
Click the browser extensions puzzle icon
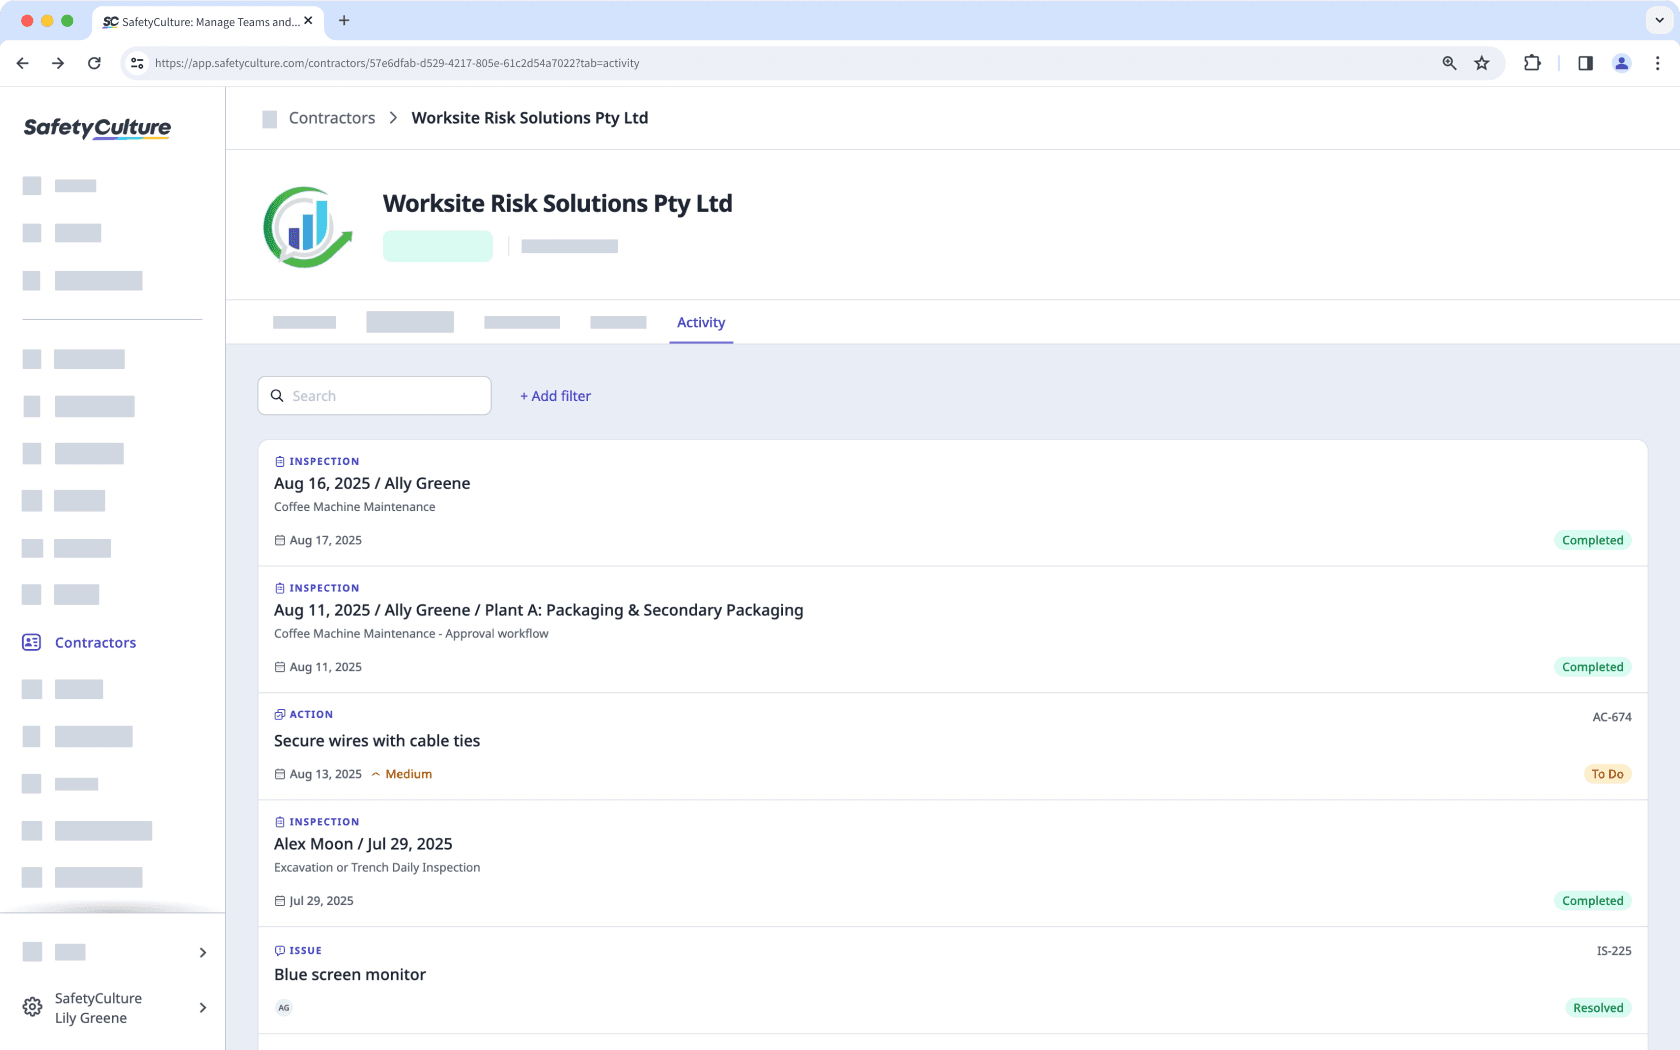1531,62
